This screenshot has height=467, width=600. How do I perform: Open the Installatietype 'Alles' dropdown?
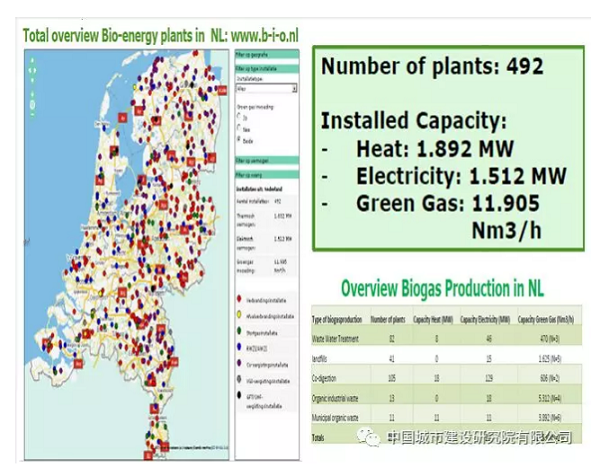[x=265, y=87]
